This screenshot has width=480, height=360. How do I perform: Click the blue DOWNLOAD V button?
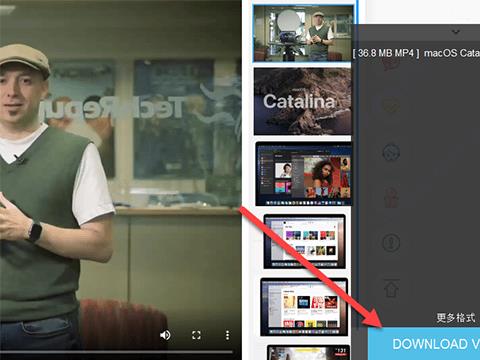[424, 344]
